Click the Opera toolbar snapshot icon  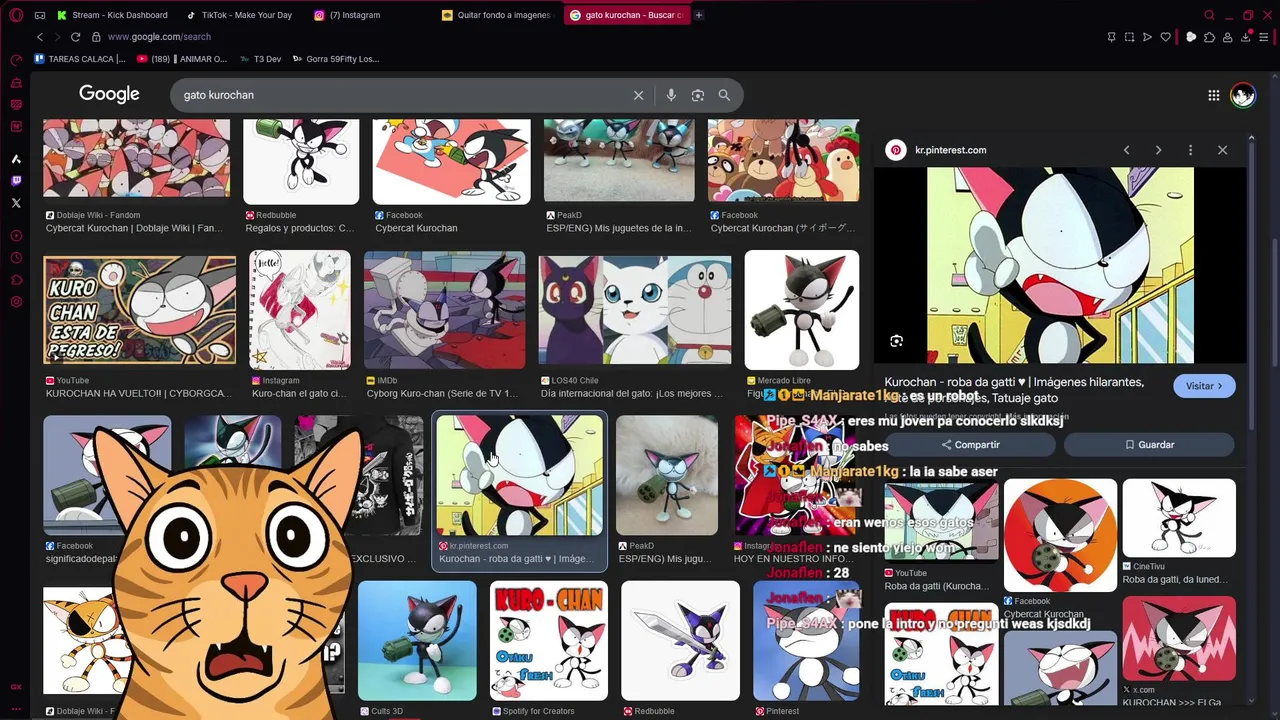point(1129,37)
